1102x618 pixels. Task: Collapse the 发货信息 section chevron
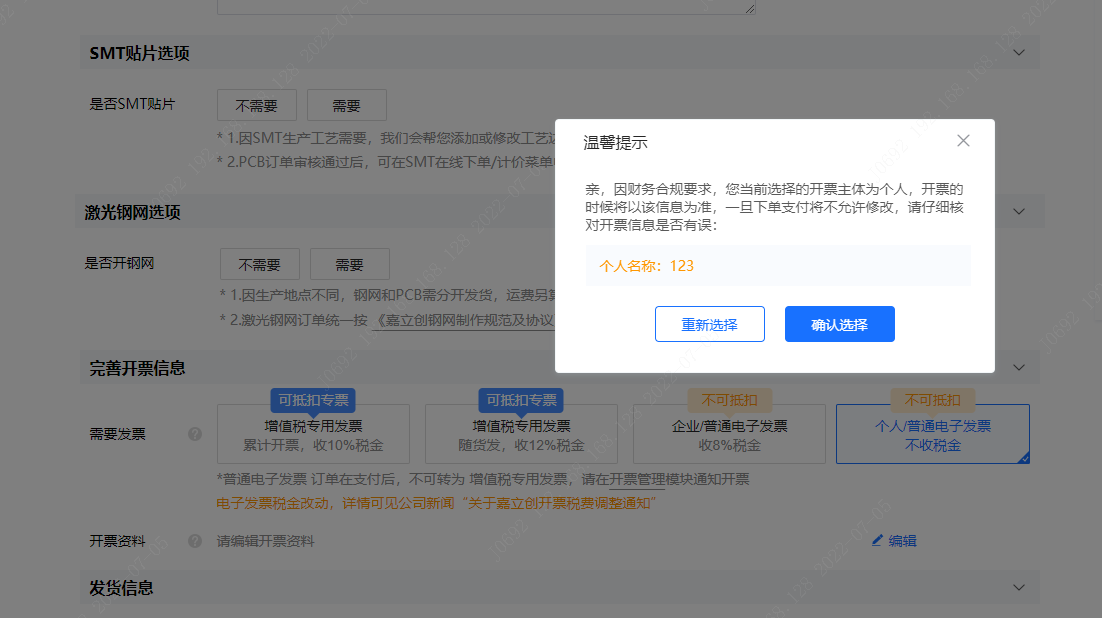click(1018, 588)
